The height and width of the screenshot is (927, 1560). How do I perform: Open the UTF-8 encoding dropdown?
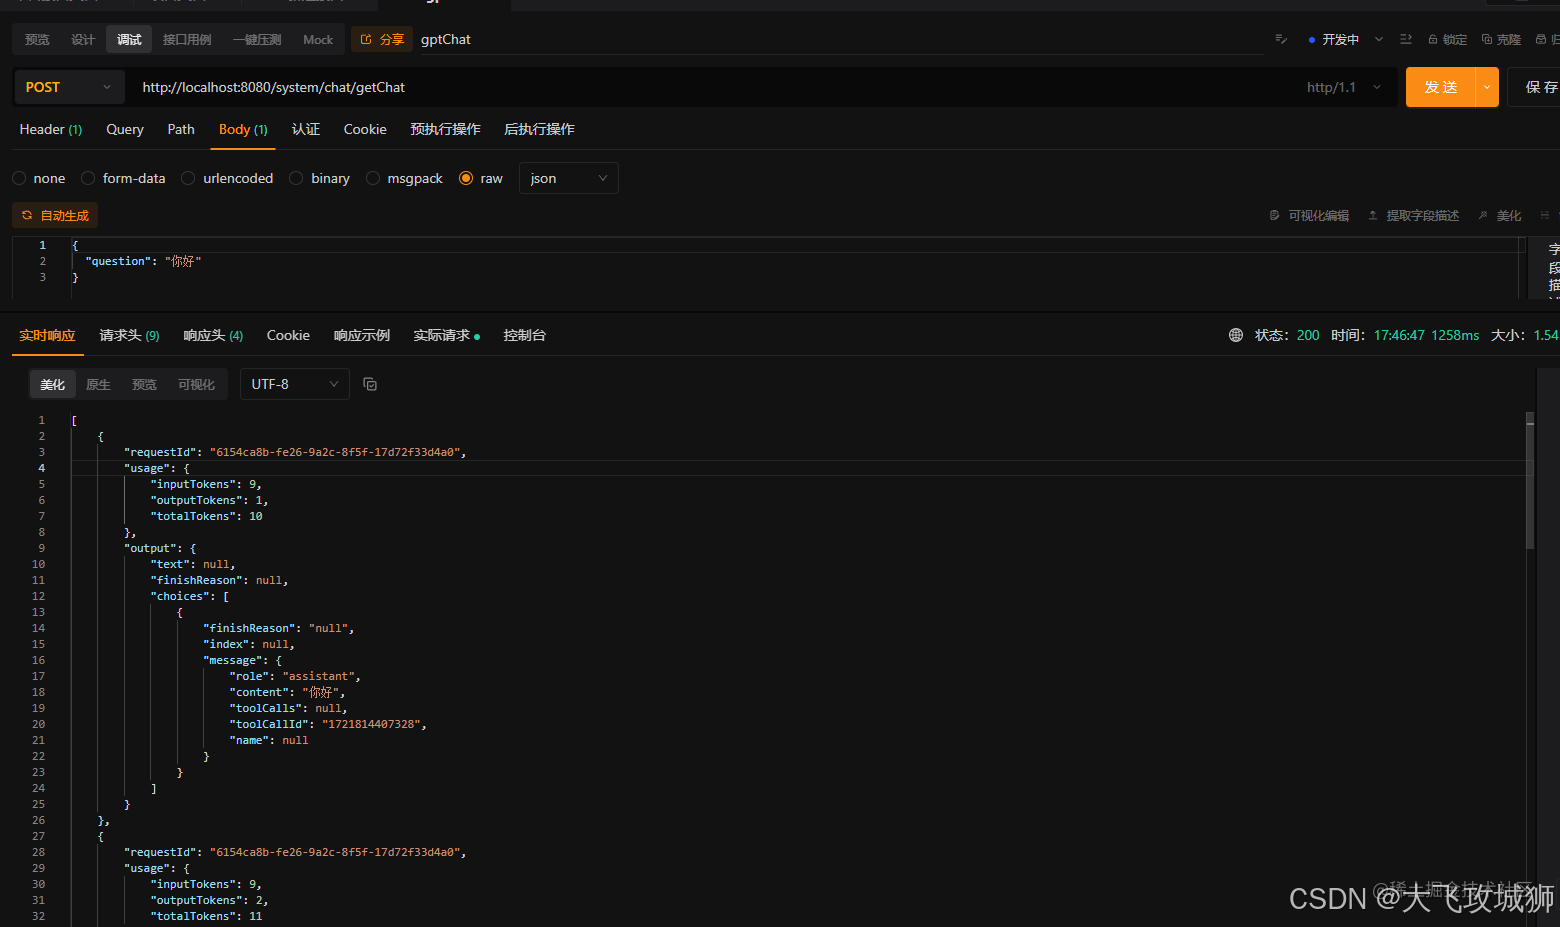295,384
